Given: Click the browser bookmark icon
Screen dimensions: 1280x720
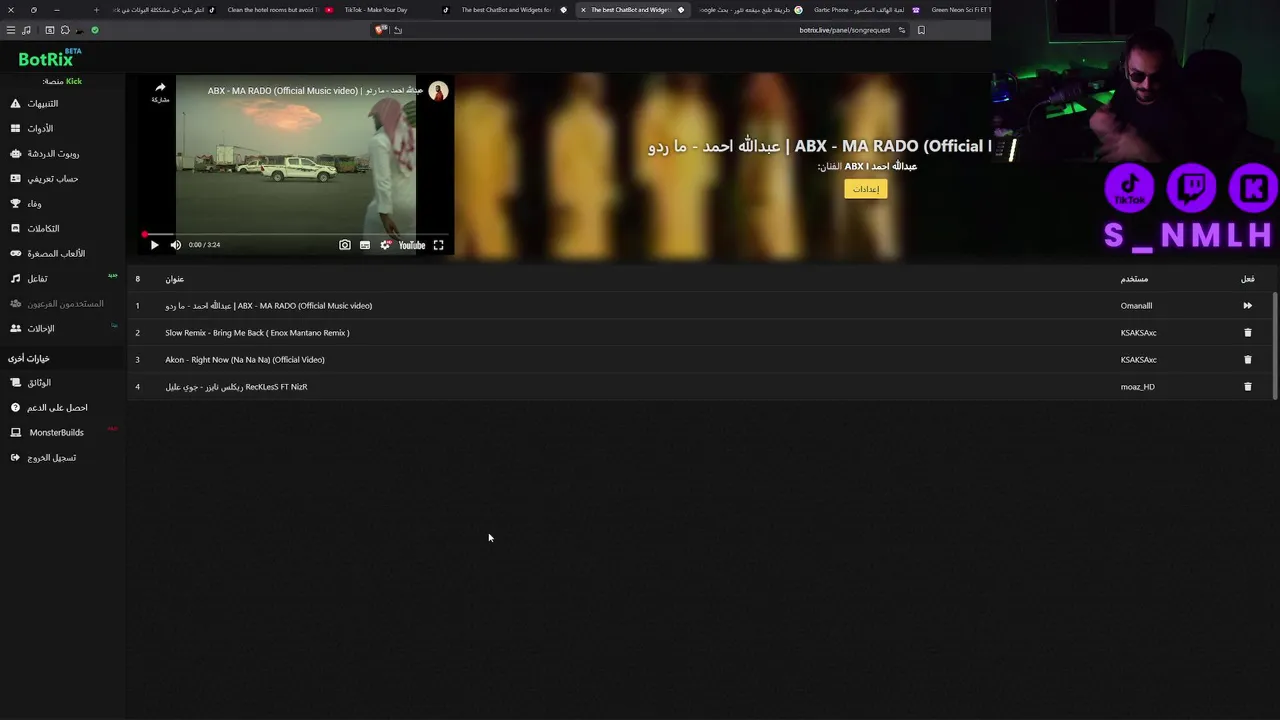Looking at the screenshot, I should [921, 30].
